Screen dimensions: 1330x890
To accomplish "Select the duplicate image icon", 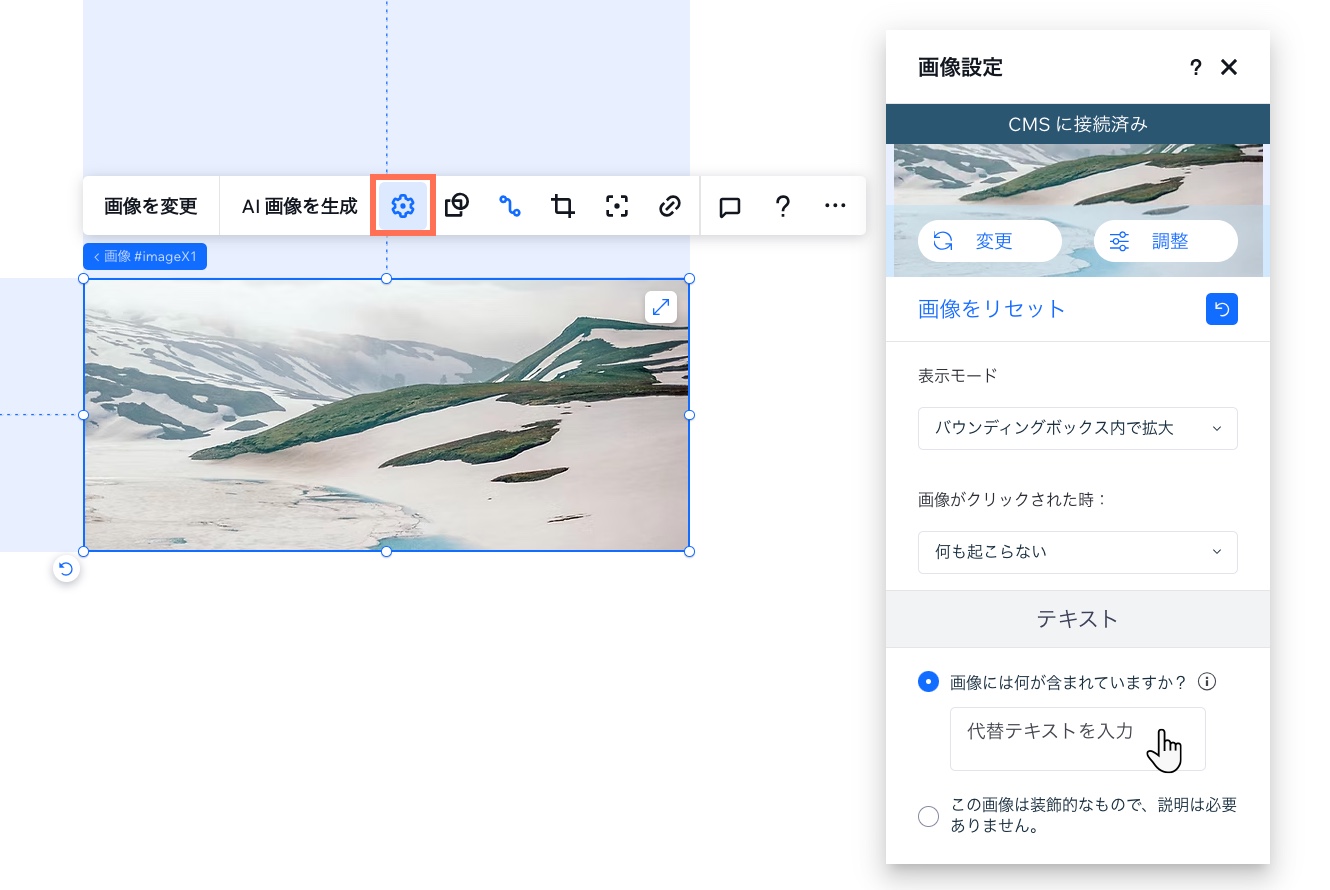I will tap(456, 205).
